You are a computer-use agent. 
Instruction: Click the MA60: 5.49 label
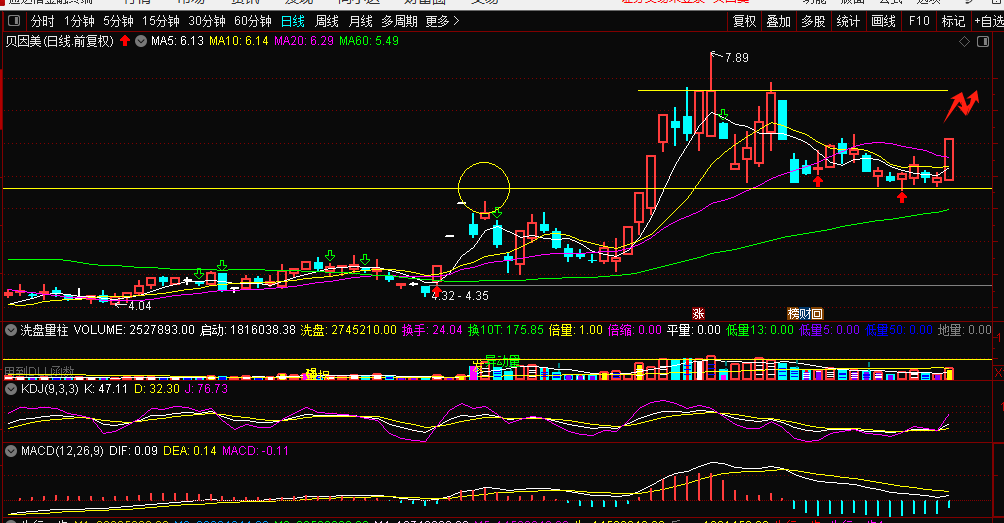pos(369,41)
